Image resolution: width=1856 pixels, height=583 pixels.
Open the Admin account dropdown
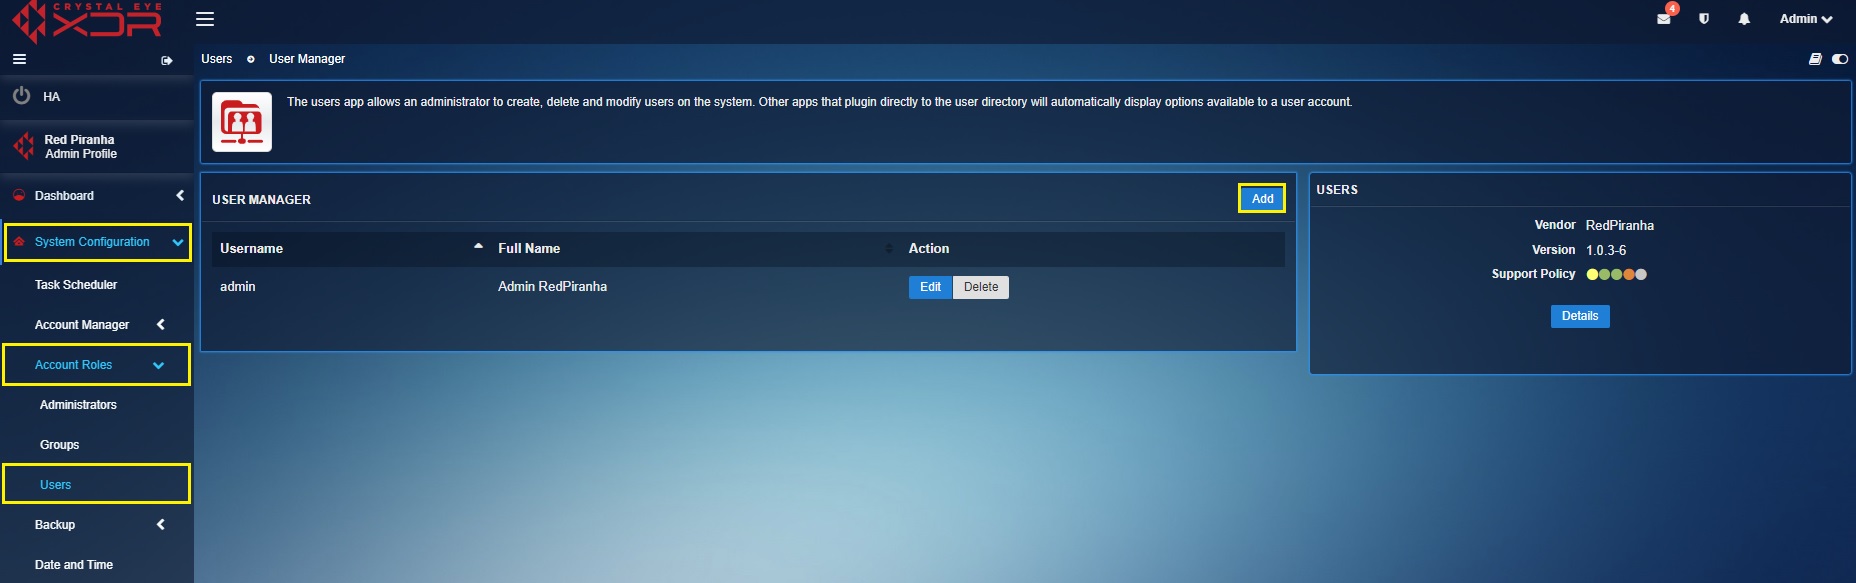(x=1806, y=19)
